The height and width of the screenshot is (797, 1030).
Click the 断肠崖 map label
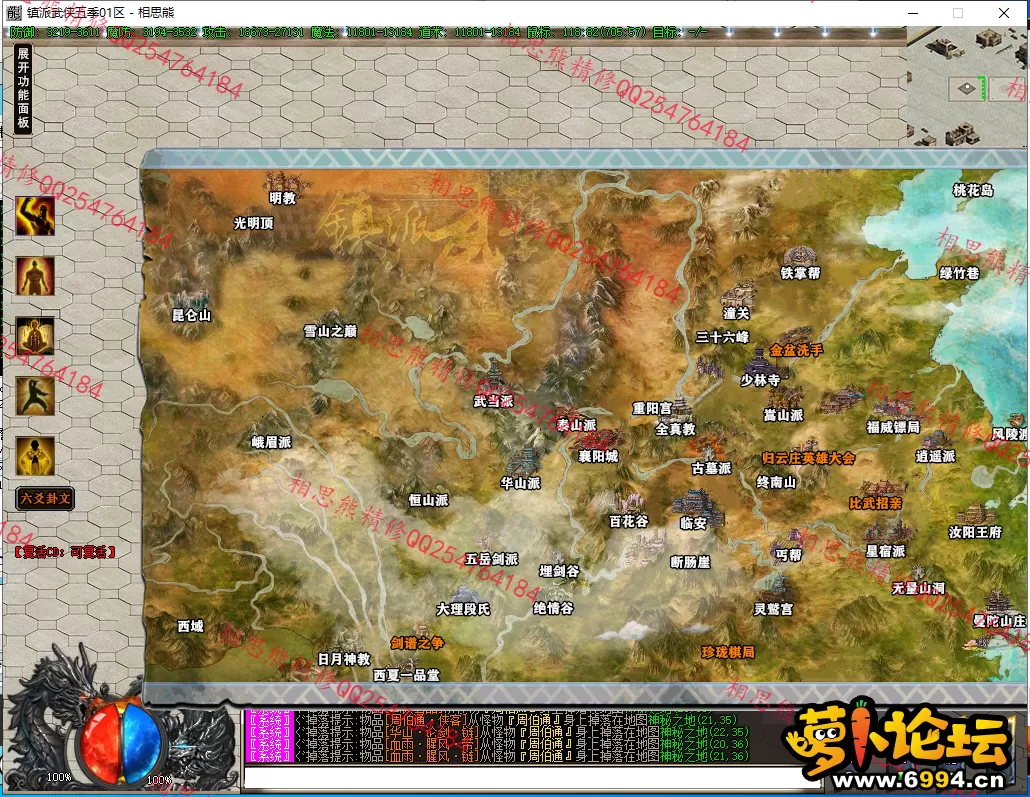(690, 562)
